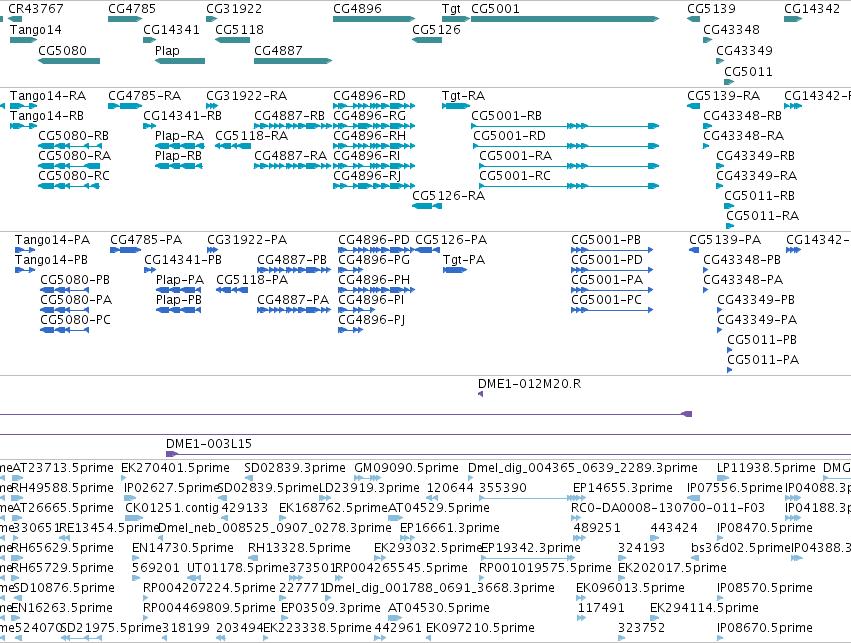Select EST AT04530.5prime
The image size is (851, 643).
(x=395, y=619)
